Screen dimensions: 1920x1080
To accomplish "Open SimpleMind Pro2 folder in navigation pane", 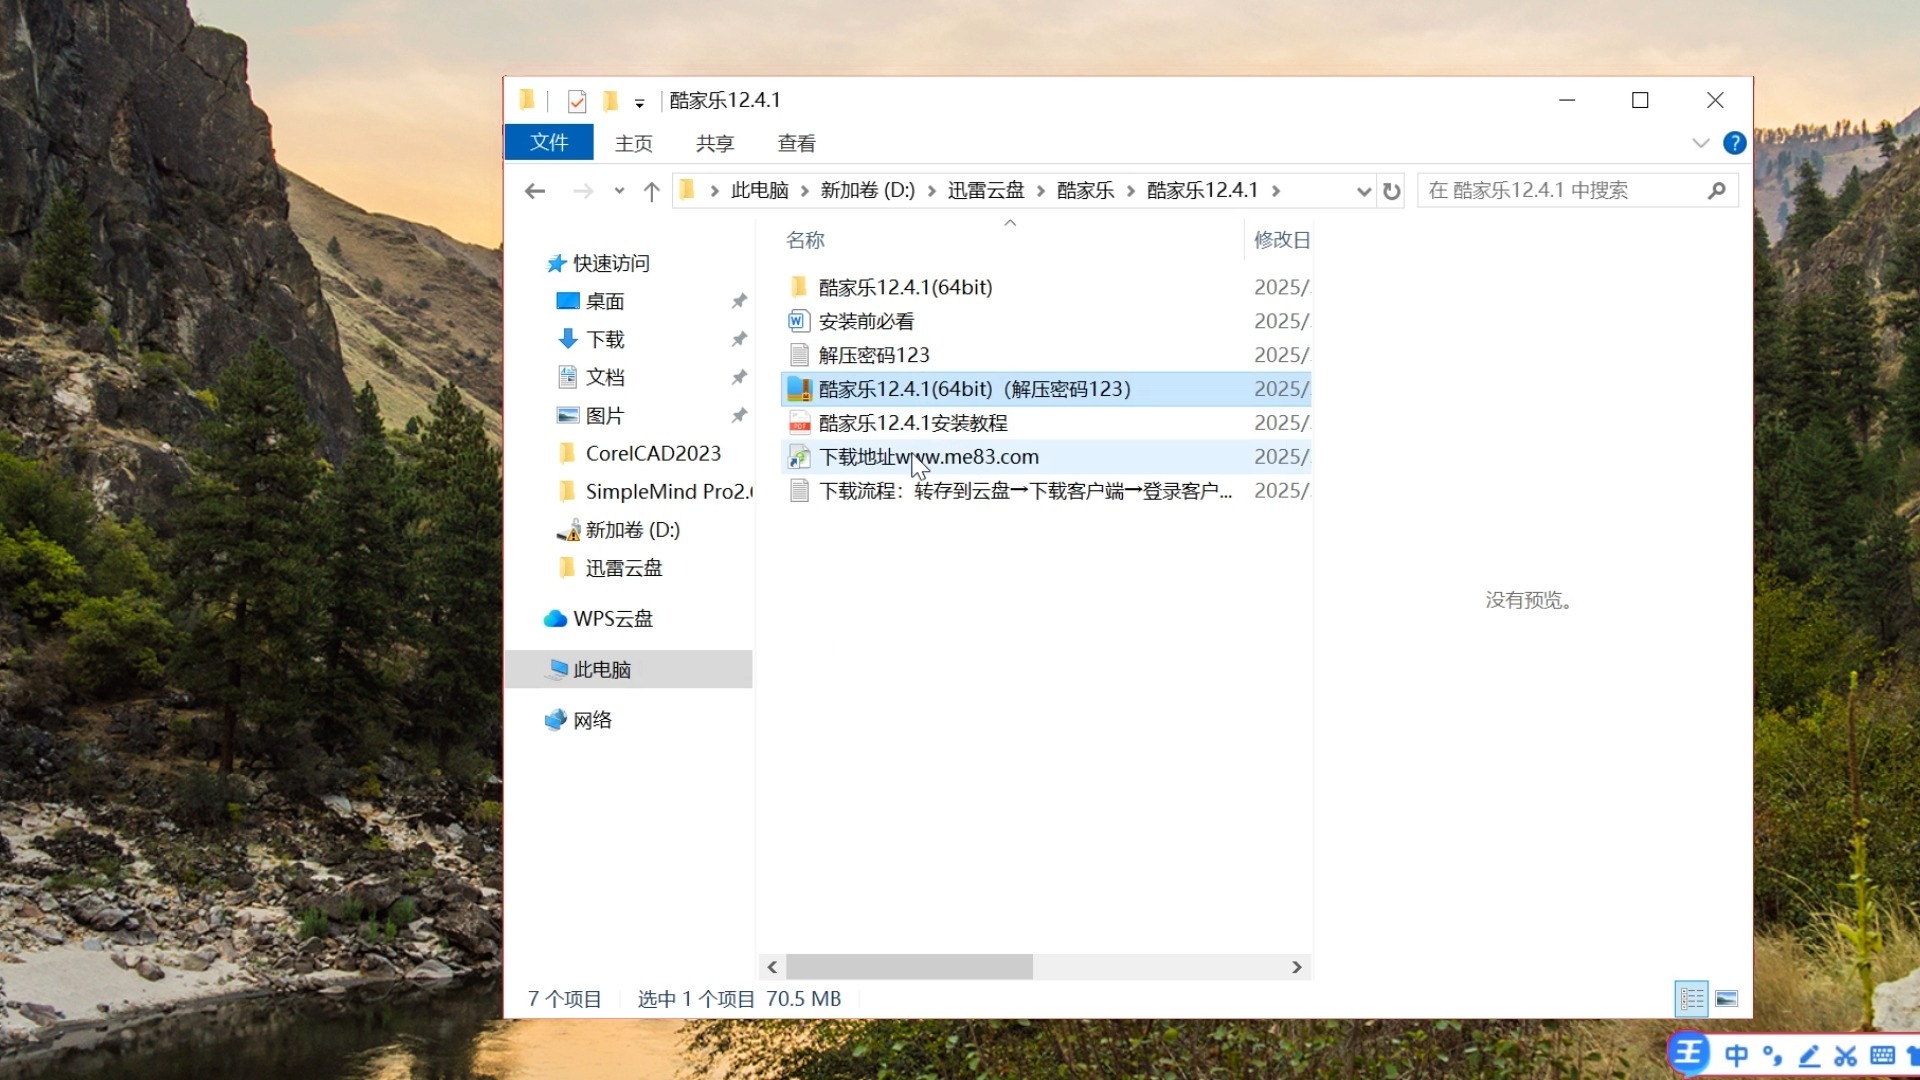I will tap(668, 491).
